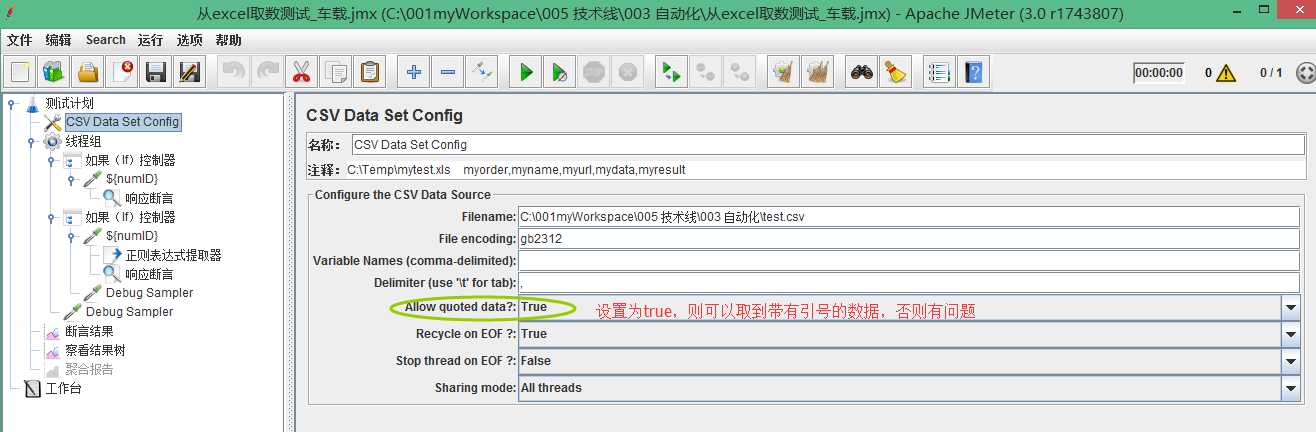Click the Stop test icon
The height and width of the screenshot is (432, 1316).
coord(594,72)
